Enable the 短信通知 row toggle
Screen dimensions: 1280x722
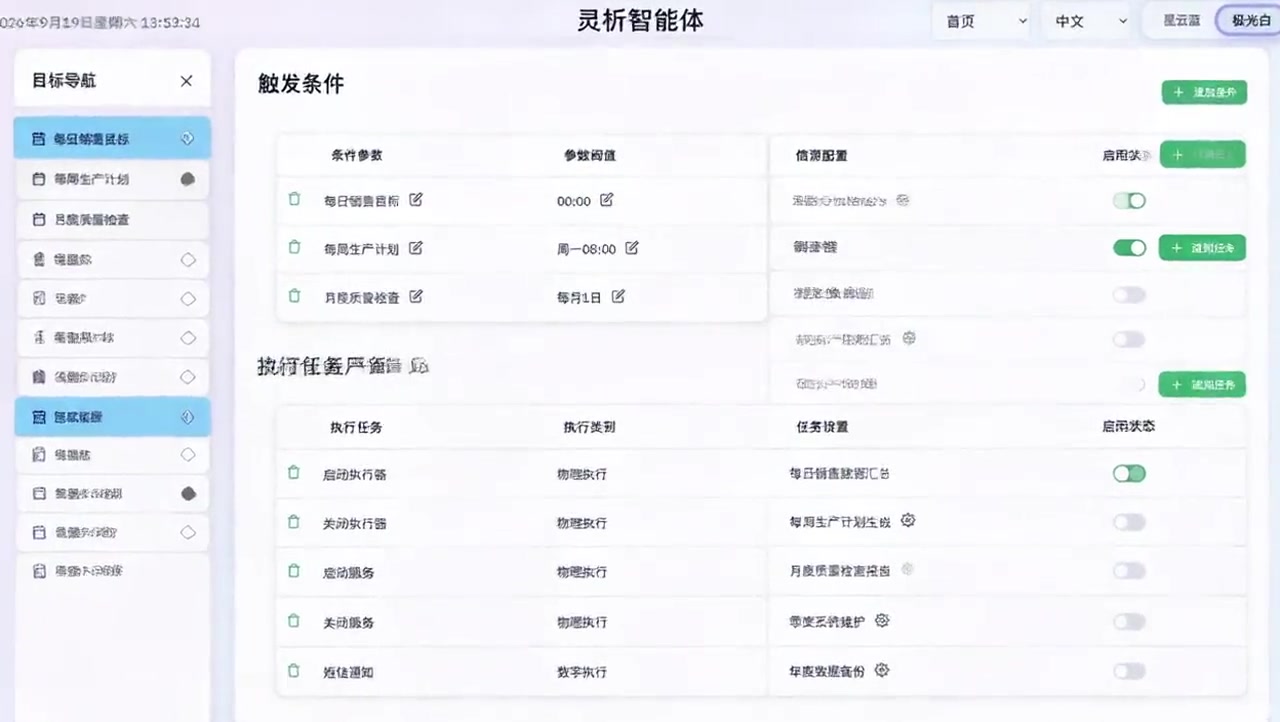point(1129,671)
